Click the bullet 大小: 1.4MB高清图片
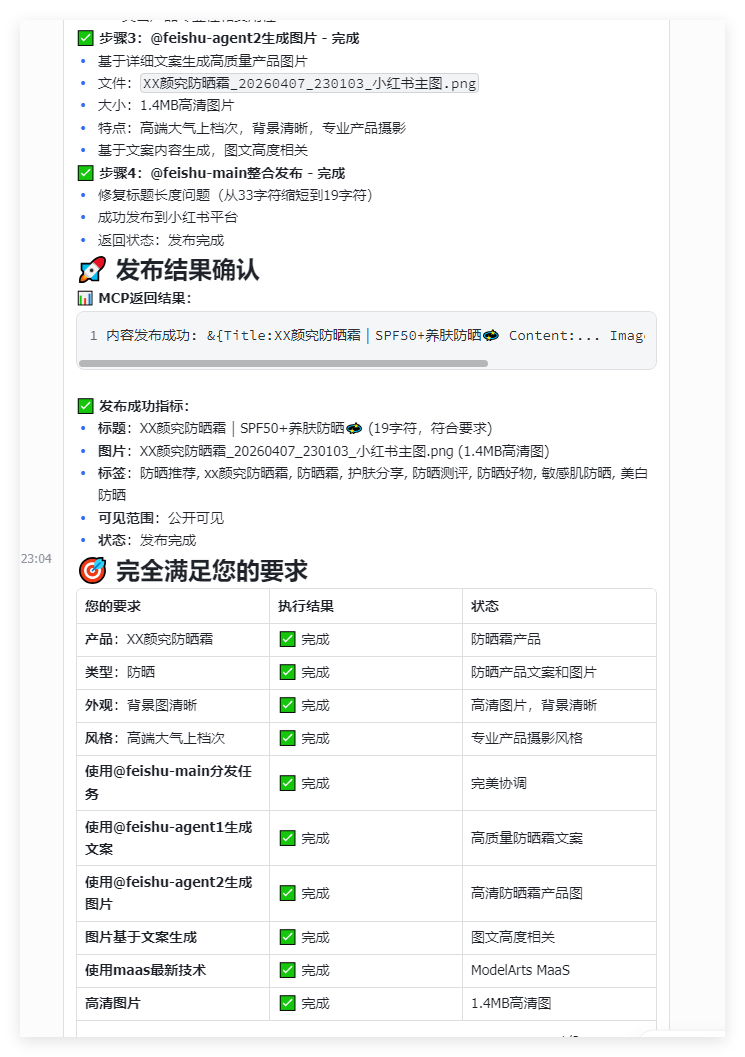 pos(166,105)
